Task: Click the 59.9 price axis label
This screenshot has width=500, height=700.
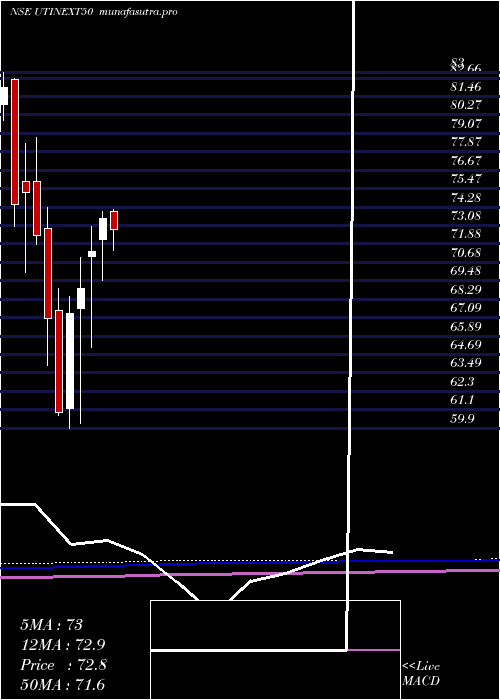Action: pyautogui.click(x=462, y=419)
